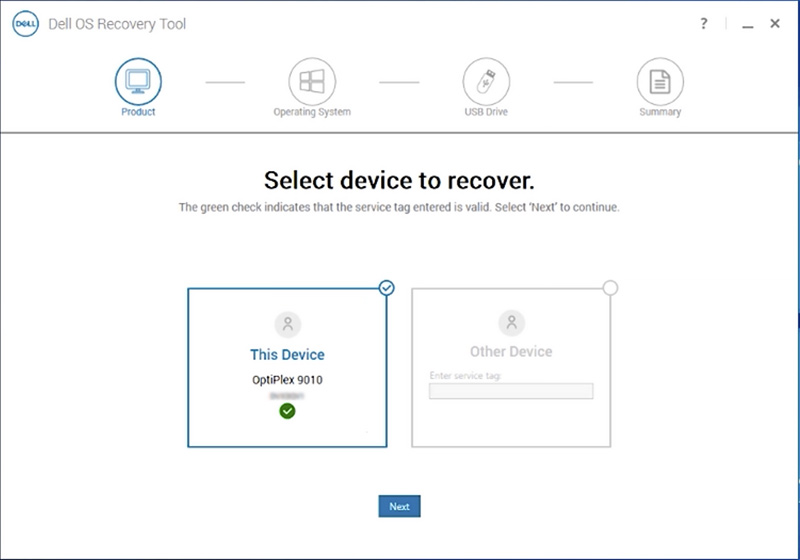Open help with the question mark icon
Image resolution: width=800 pixels, height=560 pixels.
coord(704,23)
